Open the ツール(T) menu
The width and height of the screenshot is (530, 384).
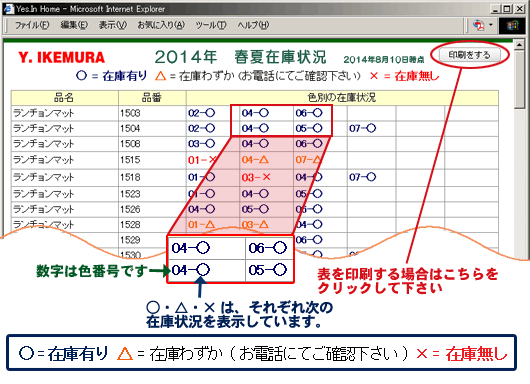[211, 25]
